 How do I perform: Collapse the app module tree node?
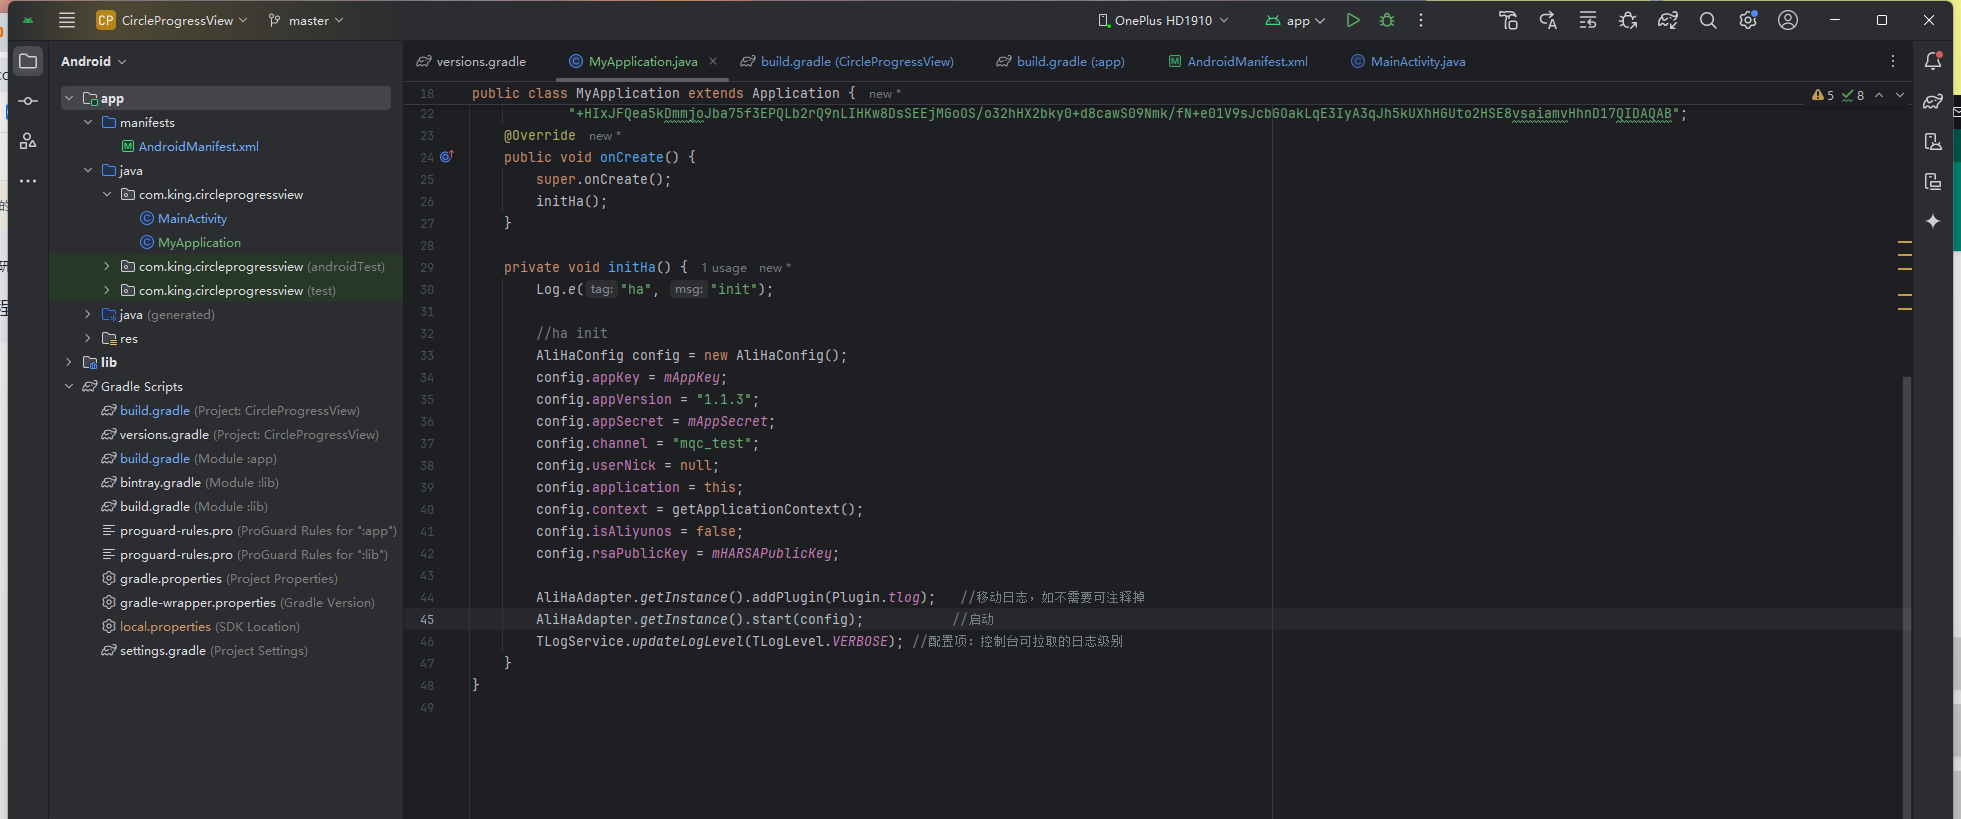pos(69,98)
